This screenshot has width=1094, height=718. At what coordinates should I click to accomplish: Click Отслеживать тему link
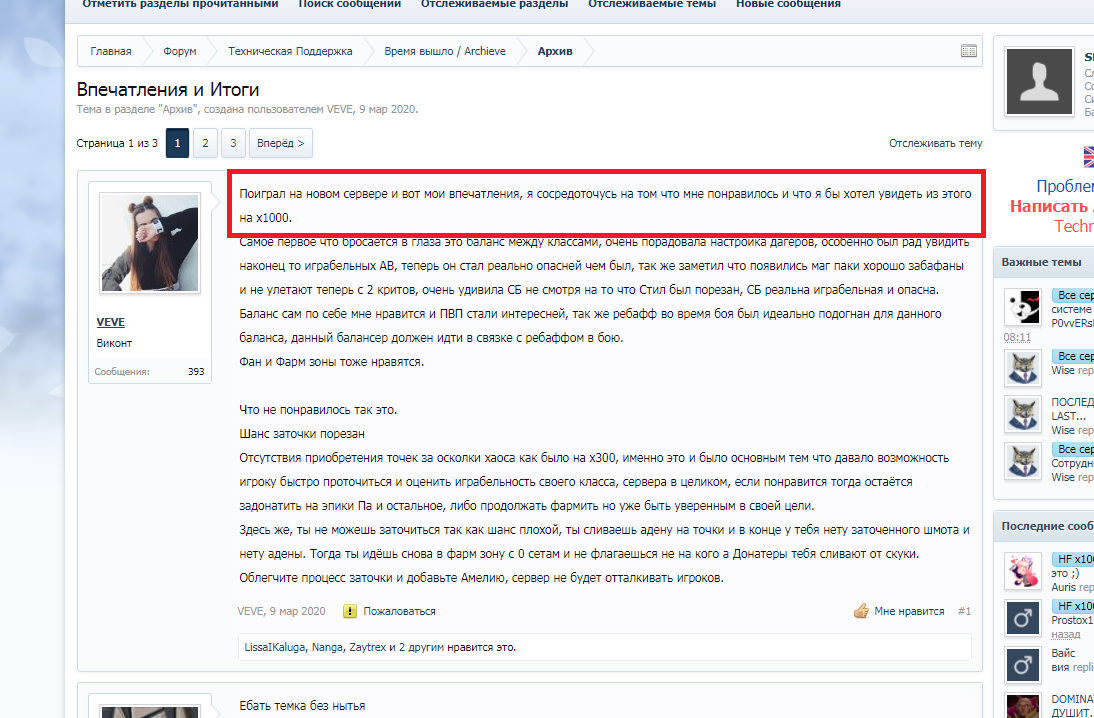point(935,144)
